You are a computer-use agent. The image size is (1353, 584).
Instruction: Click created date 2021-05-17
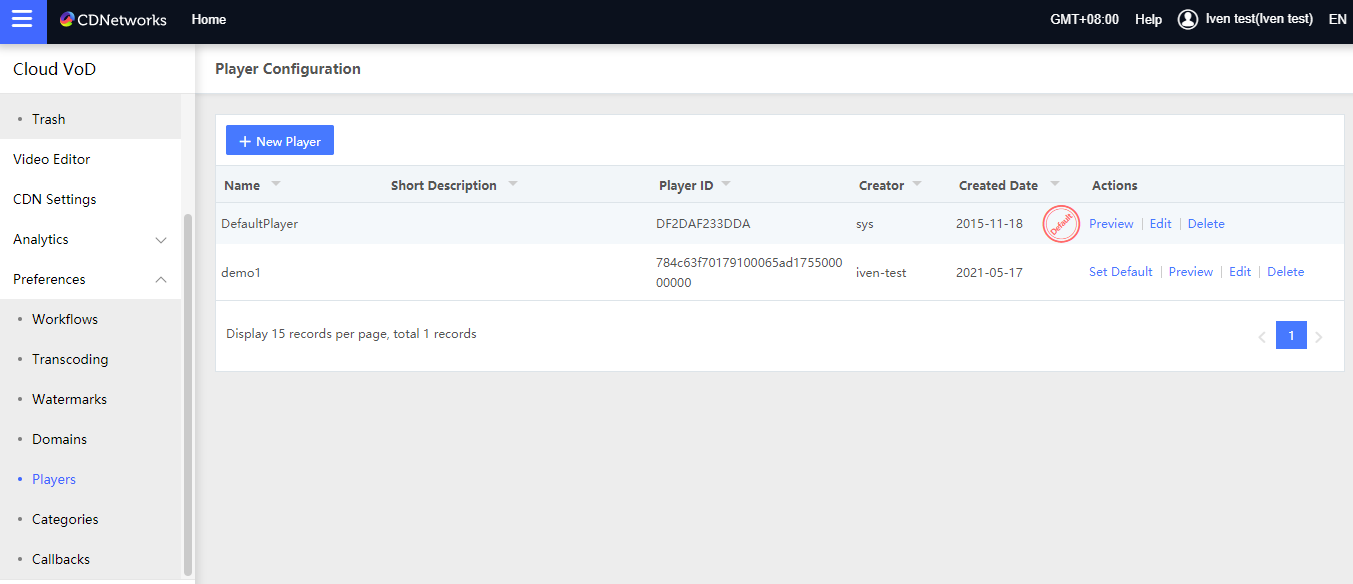tap(989, 272)
